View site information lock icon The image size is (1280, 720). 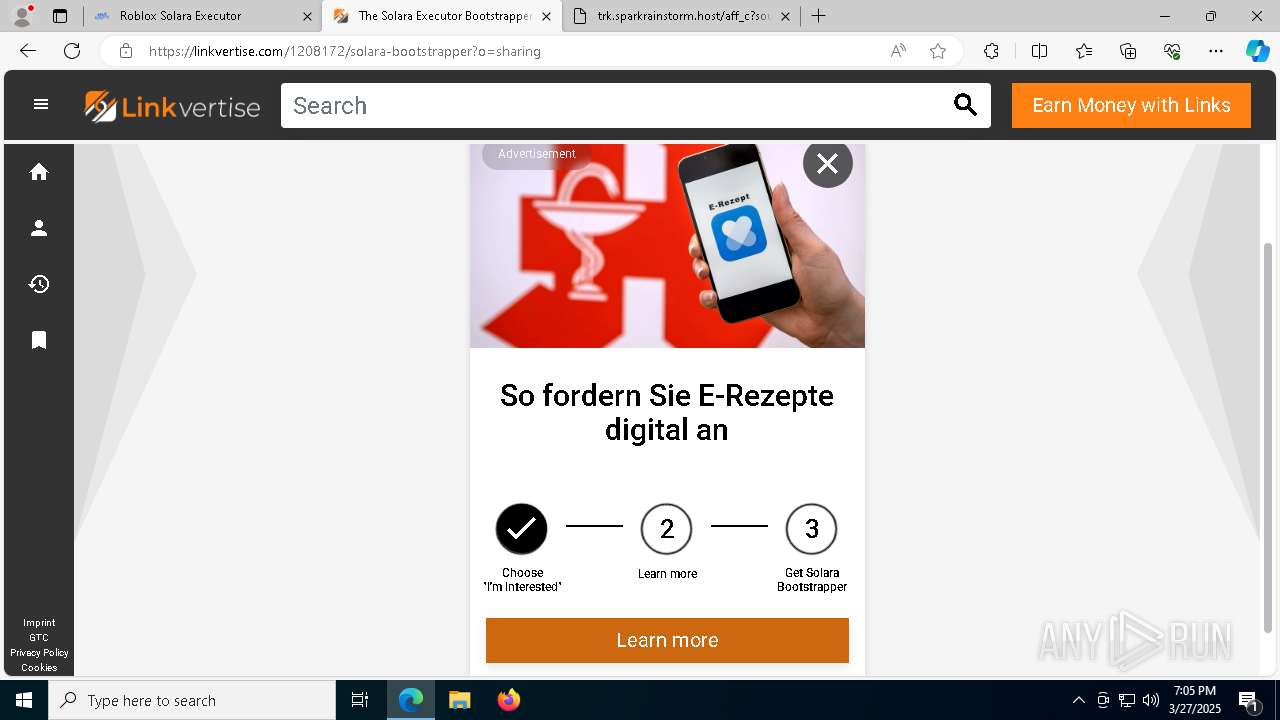tap(126, 51)
